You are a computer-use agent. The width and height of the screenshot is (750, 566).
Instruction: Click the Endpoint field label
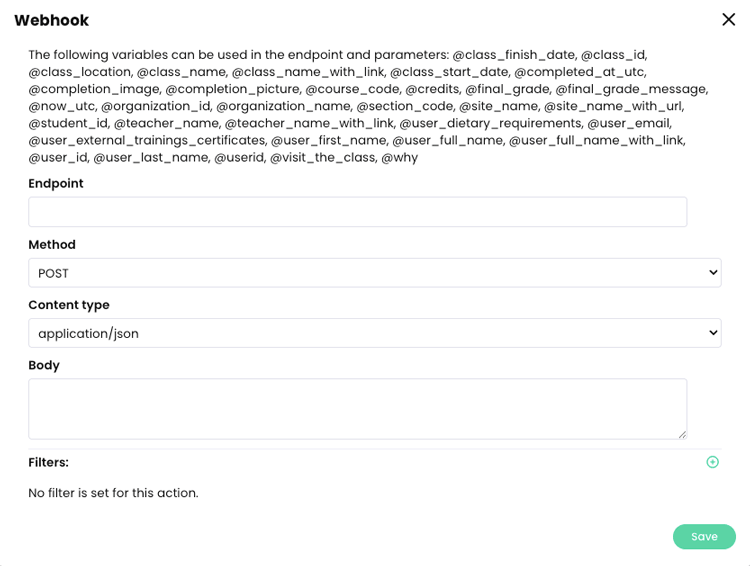pos(56,183)
